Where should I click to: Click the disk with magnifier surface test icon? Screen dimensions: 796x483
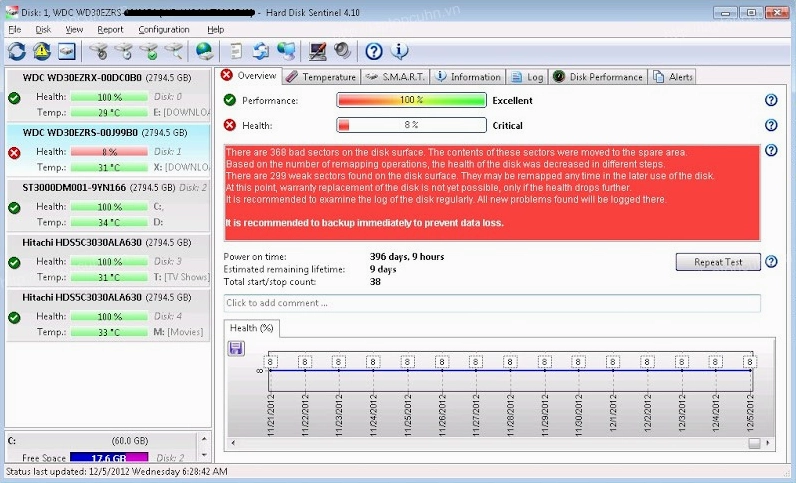pyautogui.click(x=174, y=51)
